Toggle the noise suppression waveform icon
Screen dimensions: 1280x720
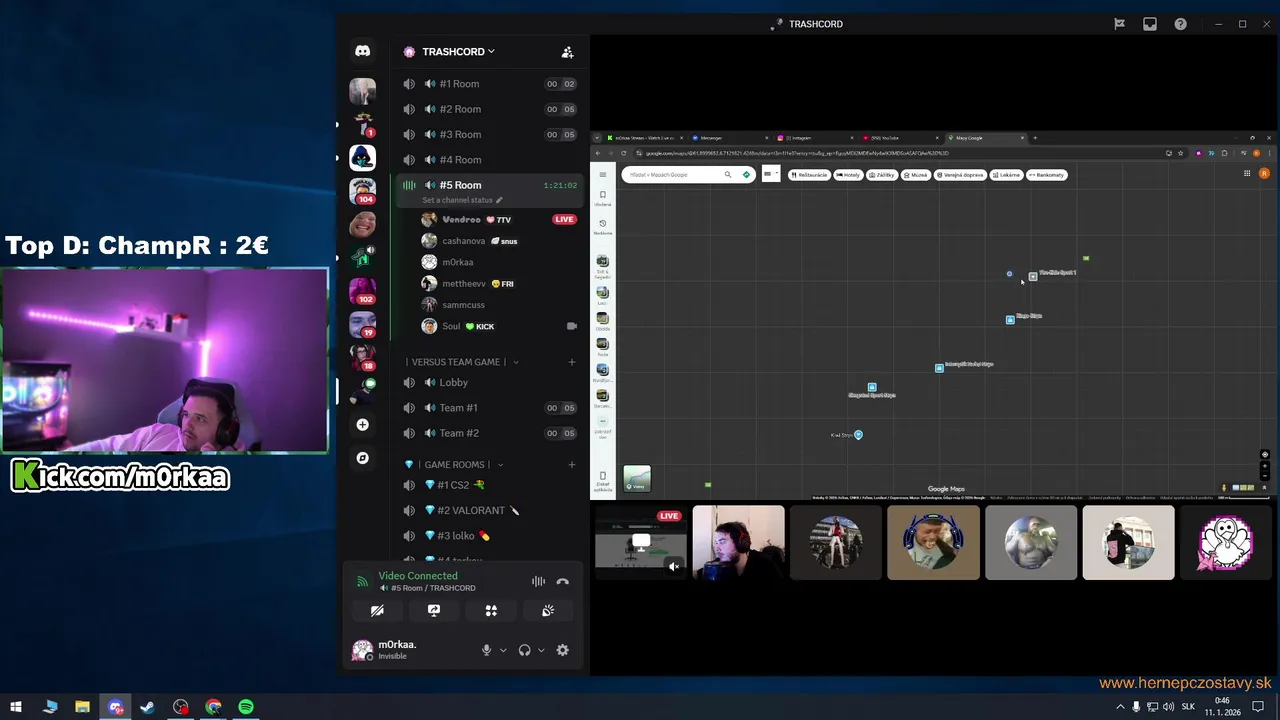pos(538,581)
